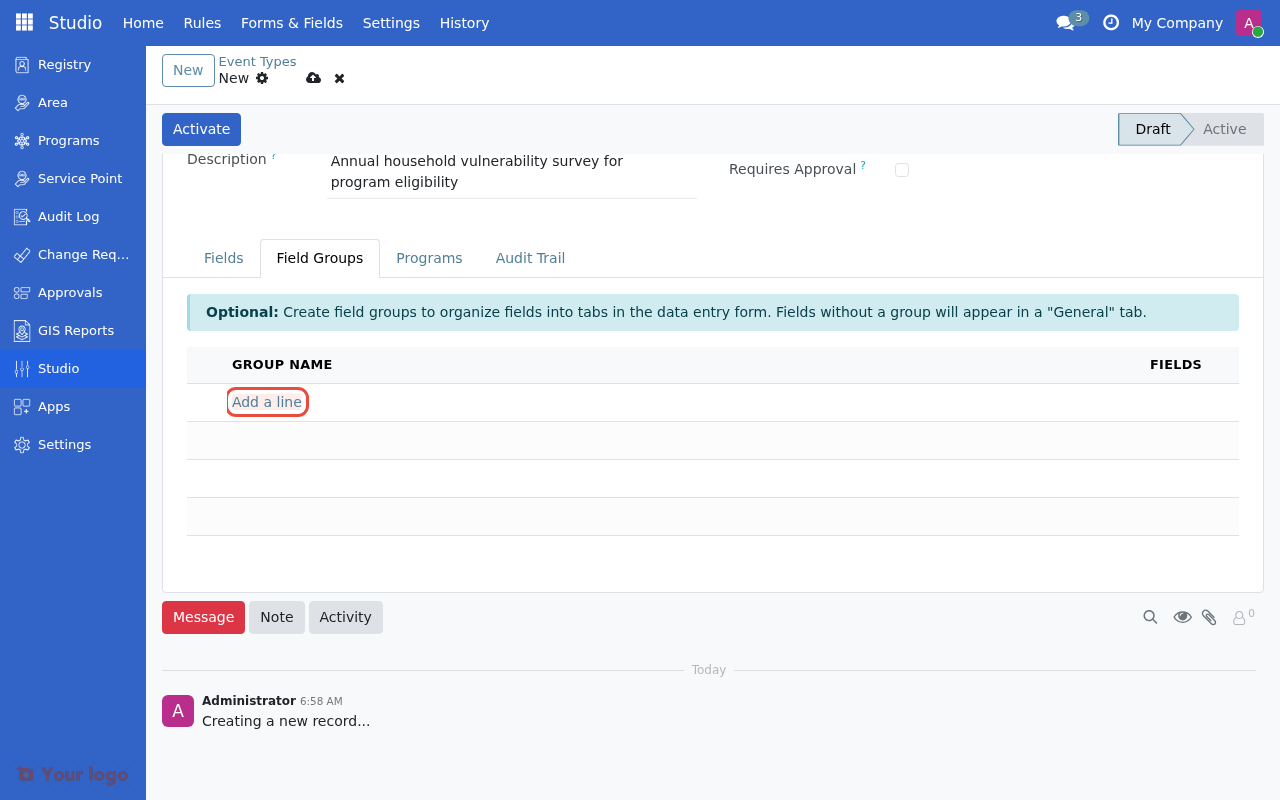Click Add a line under Group Name
1280x800 pixels.
pyautogui.click(x=267, y=402)
